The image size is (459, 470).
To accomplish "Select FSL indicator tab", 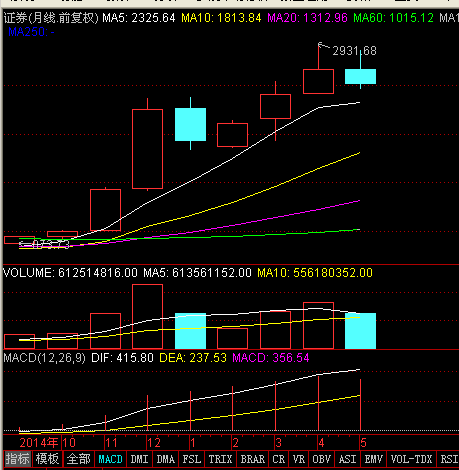I will tap(192, 459).
